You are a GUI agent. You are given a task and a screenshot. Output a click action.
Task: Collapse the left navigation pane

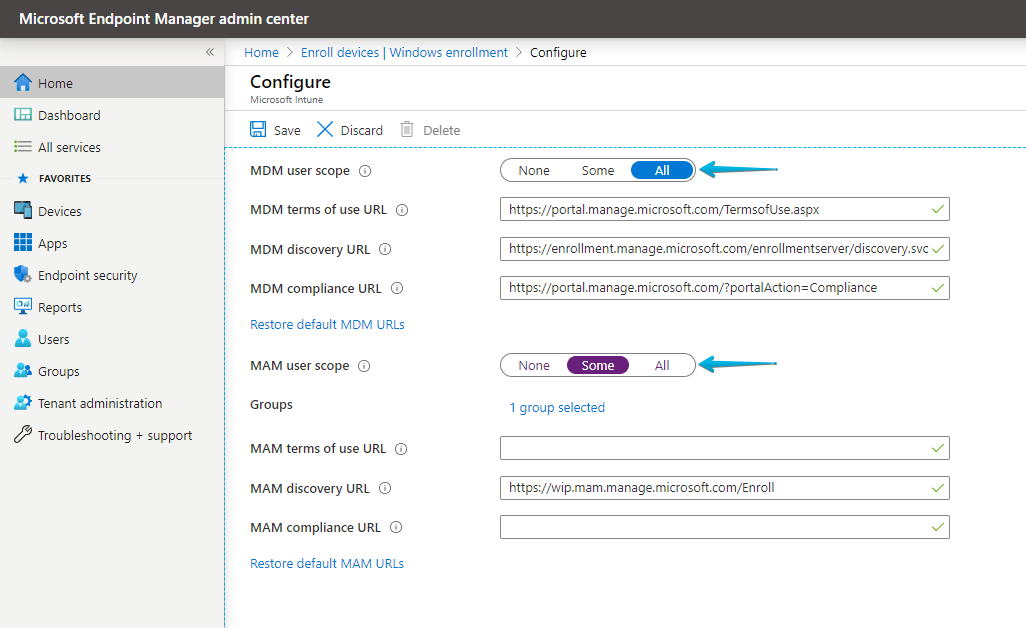coord(211,52)
